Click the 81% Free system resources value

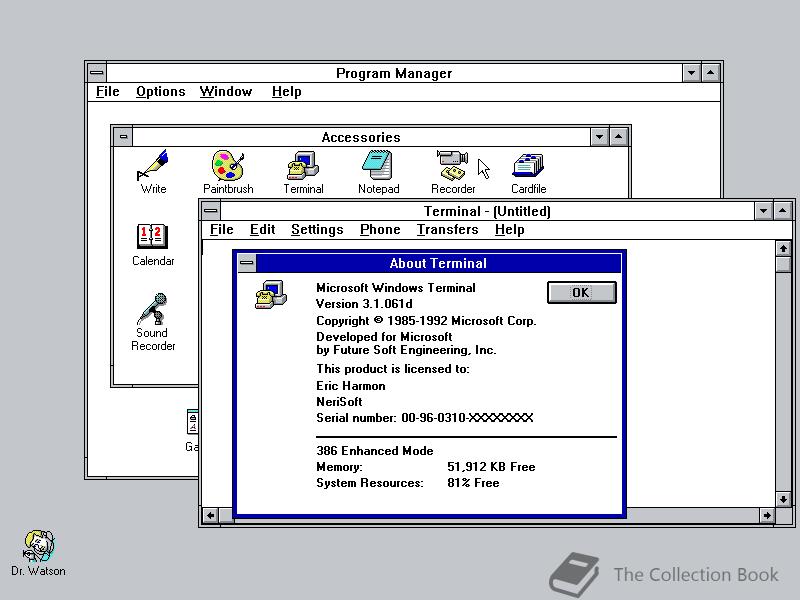click(x=473, y=483)
